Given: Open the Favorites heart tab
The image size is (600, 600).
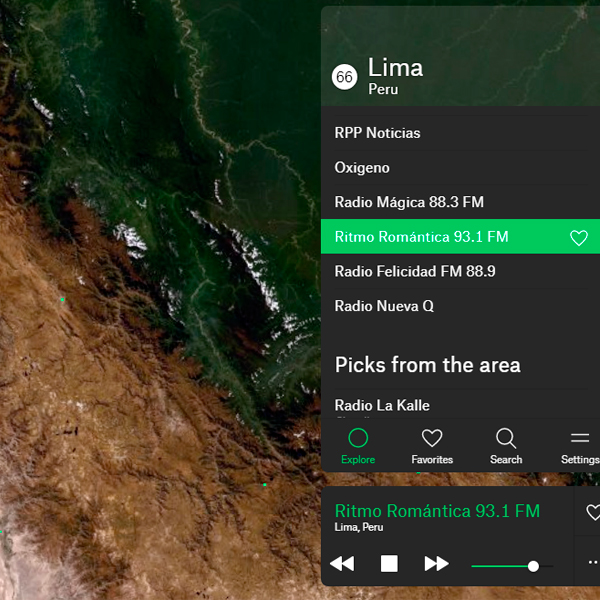Looking at the screenshot, I should pyautogui.click(x=432, y=438).
